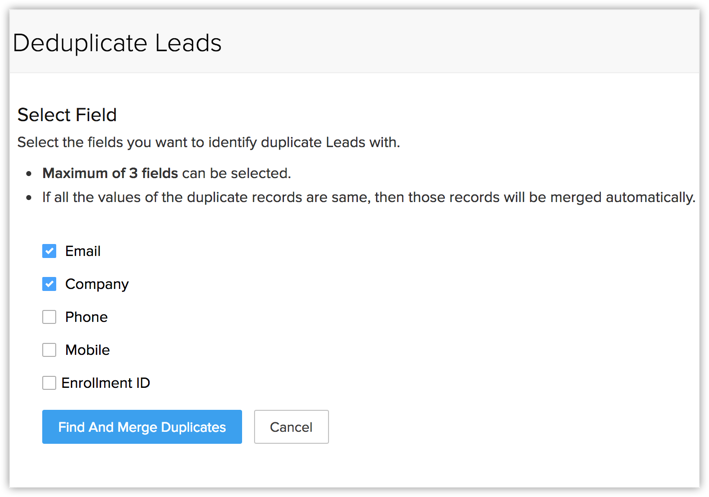Click the bold Maximum of 3 fields text

pos(110,173)
